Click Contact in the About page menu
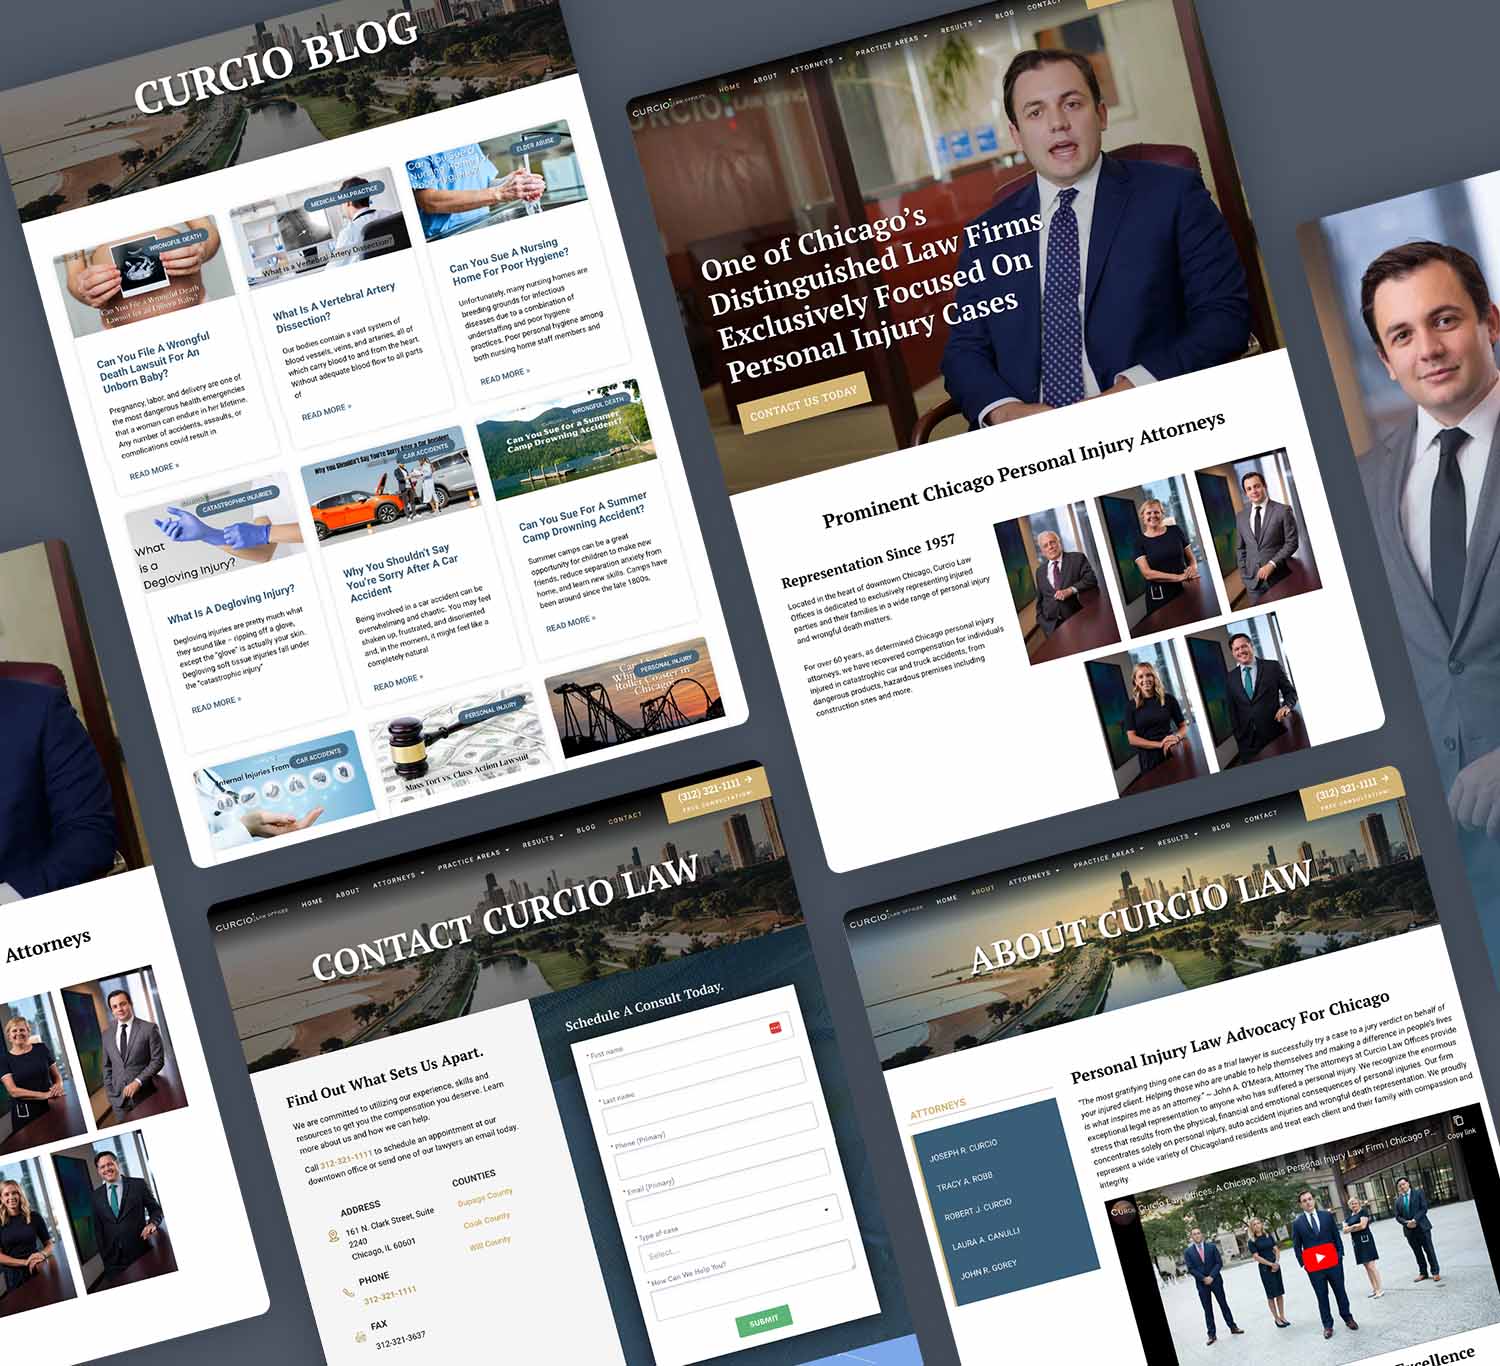Viewport: 1500px width, 1366px height. [1260, 815]
